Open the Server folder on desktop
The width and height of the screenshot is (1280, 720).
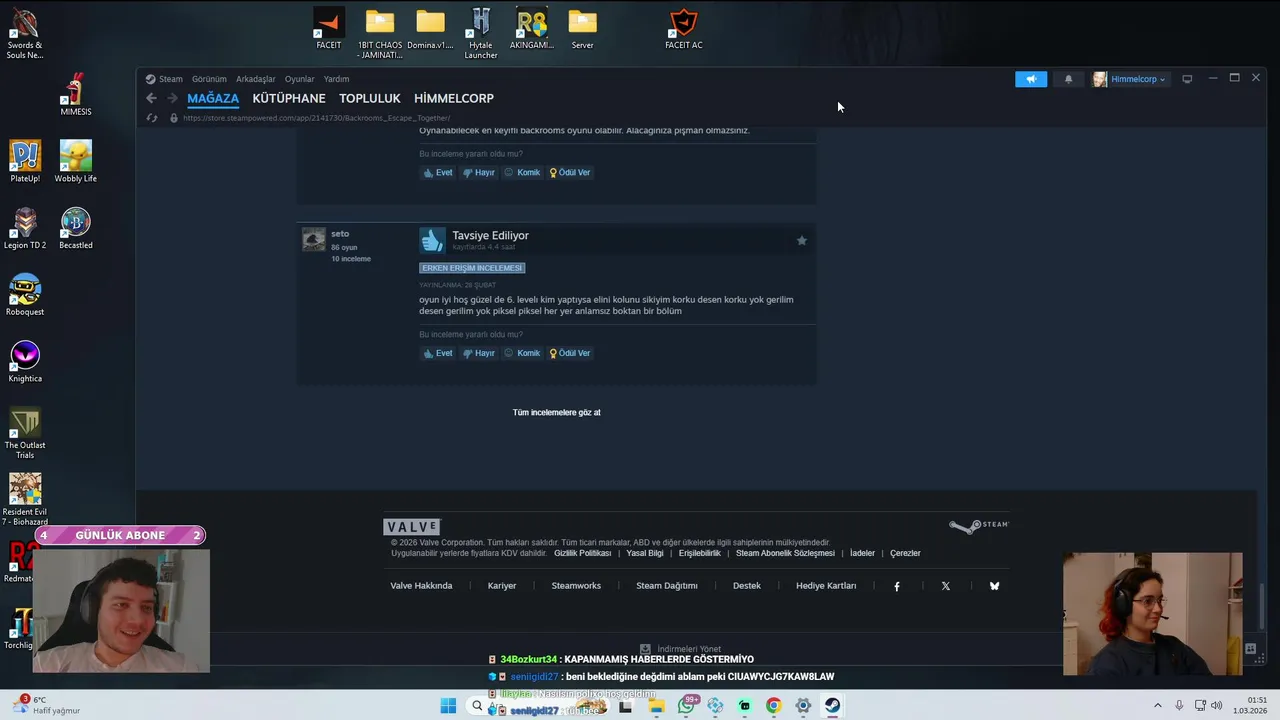click(x=582, y=28)
